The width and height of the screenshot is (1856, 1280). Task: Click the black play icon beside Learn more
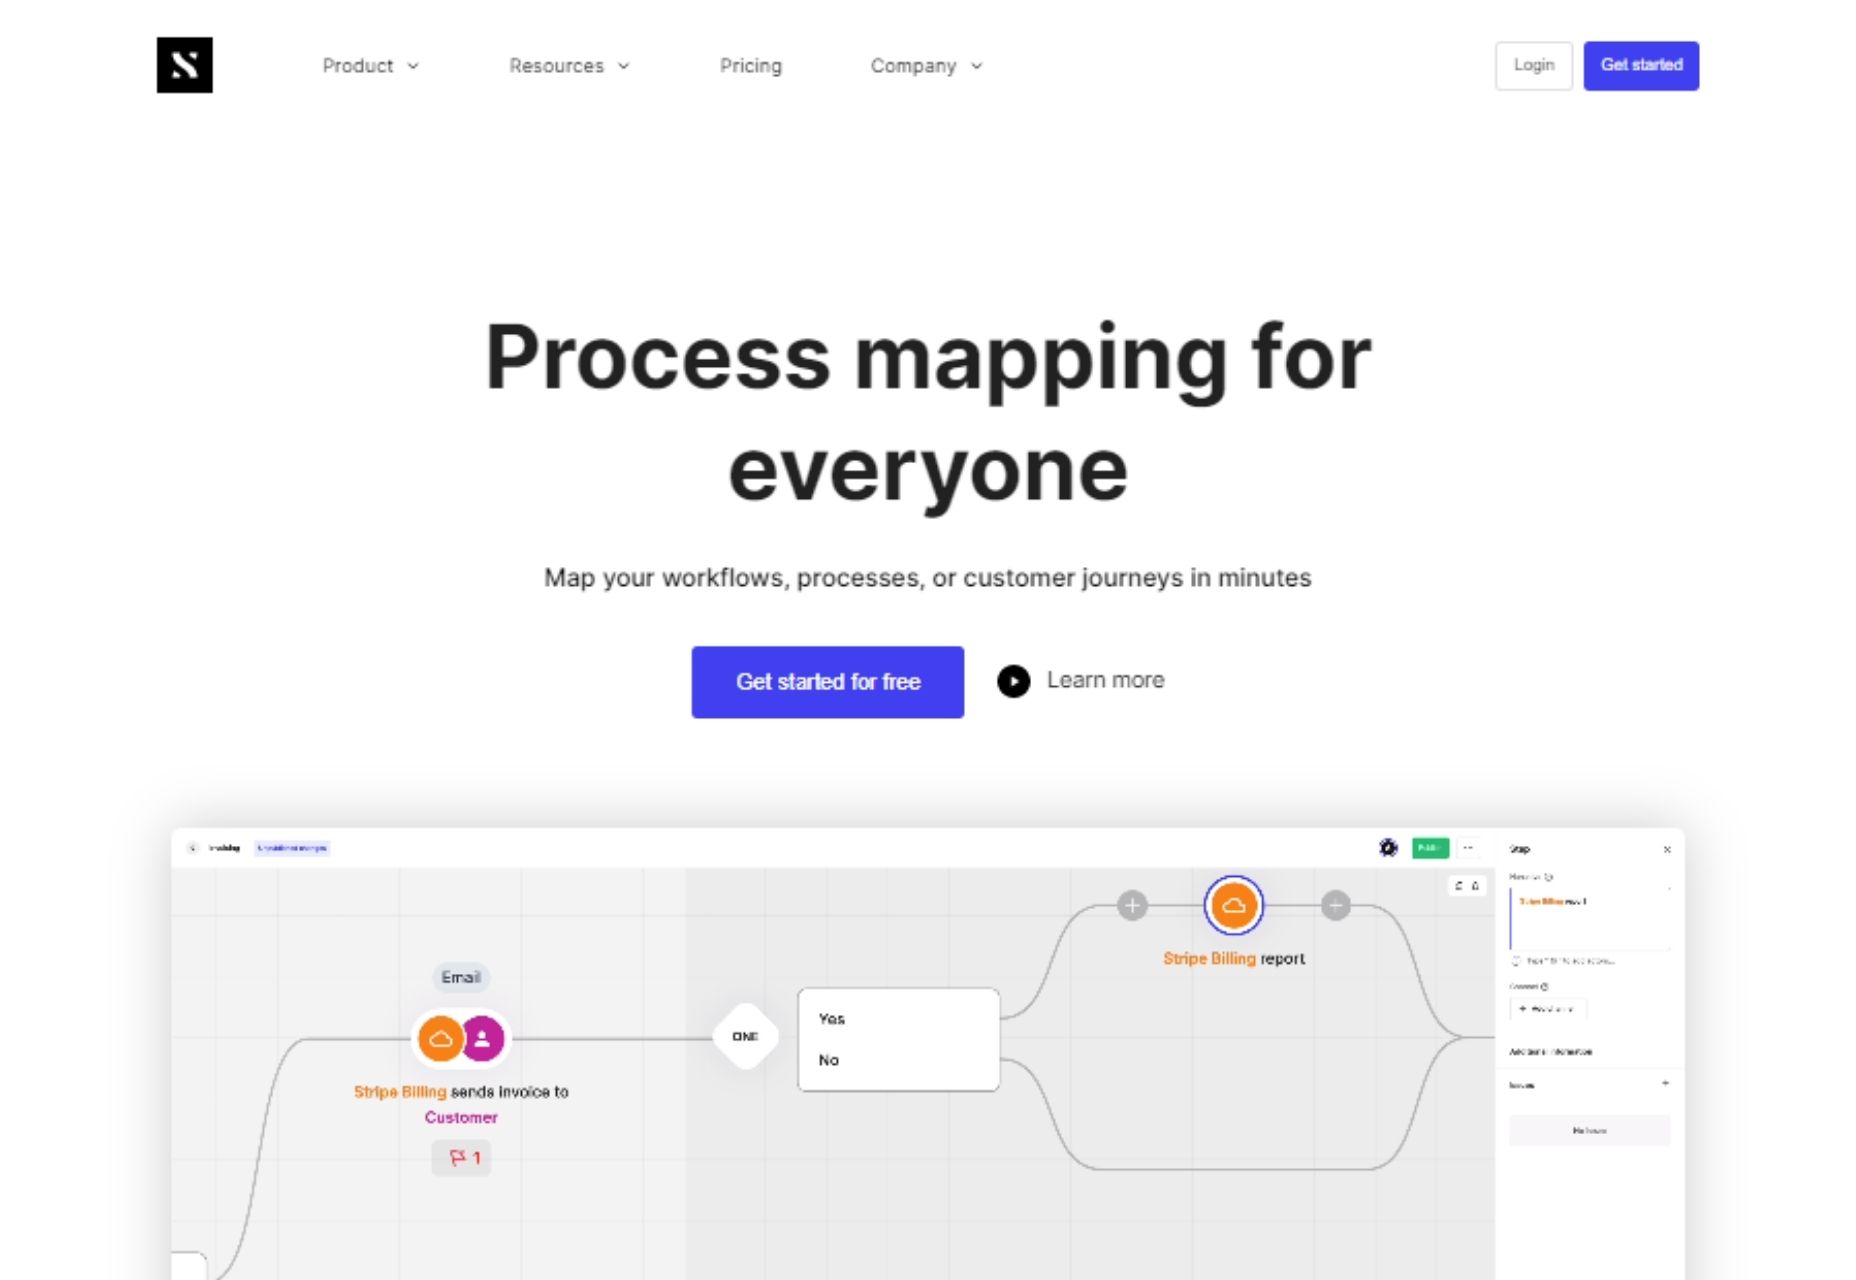1013,681
